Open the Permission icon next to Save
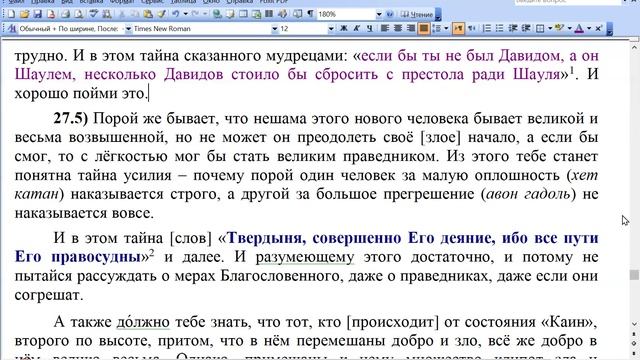The width and height of the screenshot is (640, 360). tap(51, 14)
